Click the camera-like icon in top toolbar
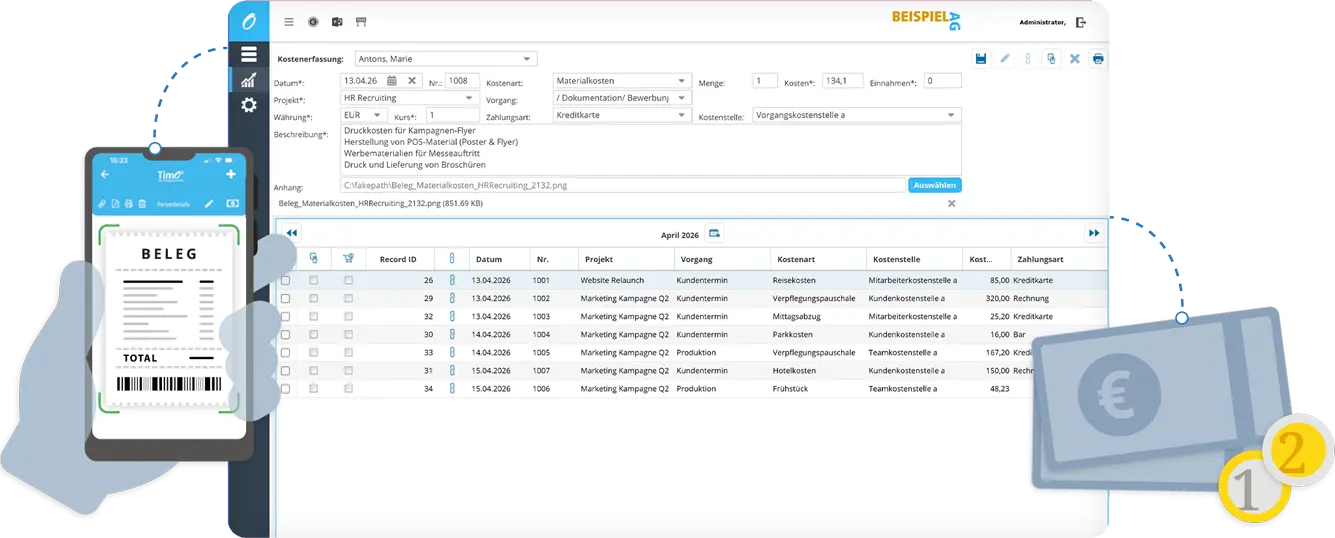1335x538 pixels. click(x=337, y=22)
